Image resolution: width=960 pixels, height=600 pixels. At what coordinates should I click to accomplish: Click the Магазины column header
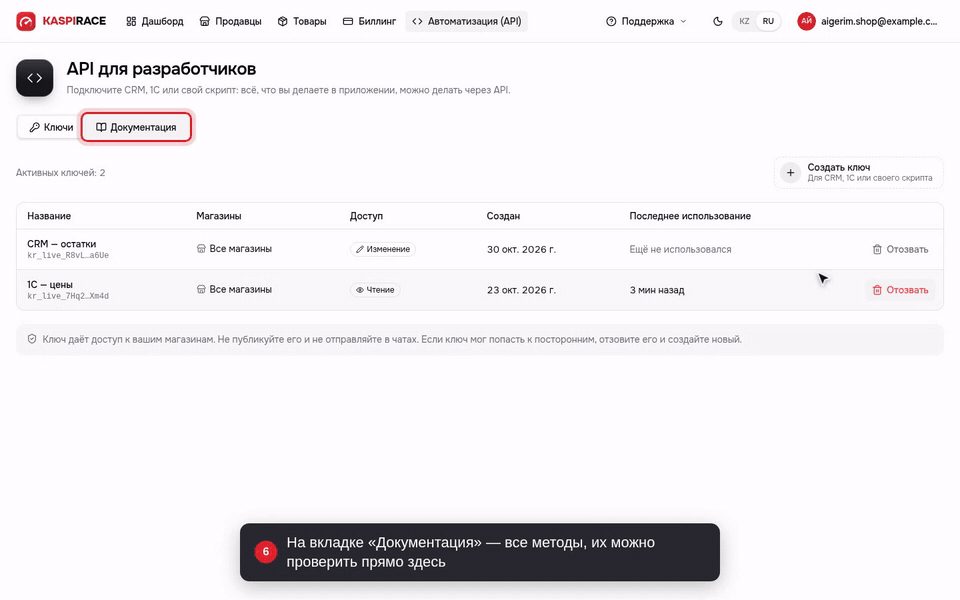(219, 216)
